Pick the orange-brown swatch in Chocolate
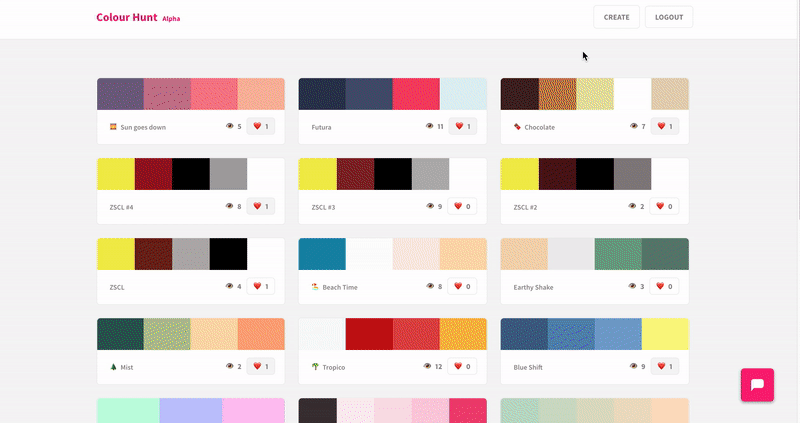The width and height of the screenshot is (800, 423). pos(557,94)
